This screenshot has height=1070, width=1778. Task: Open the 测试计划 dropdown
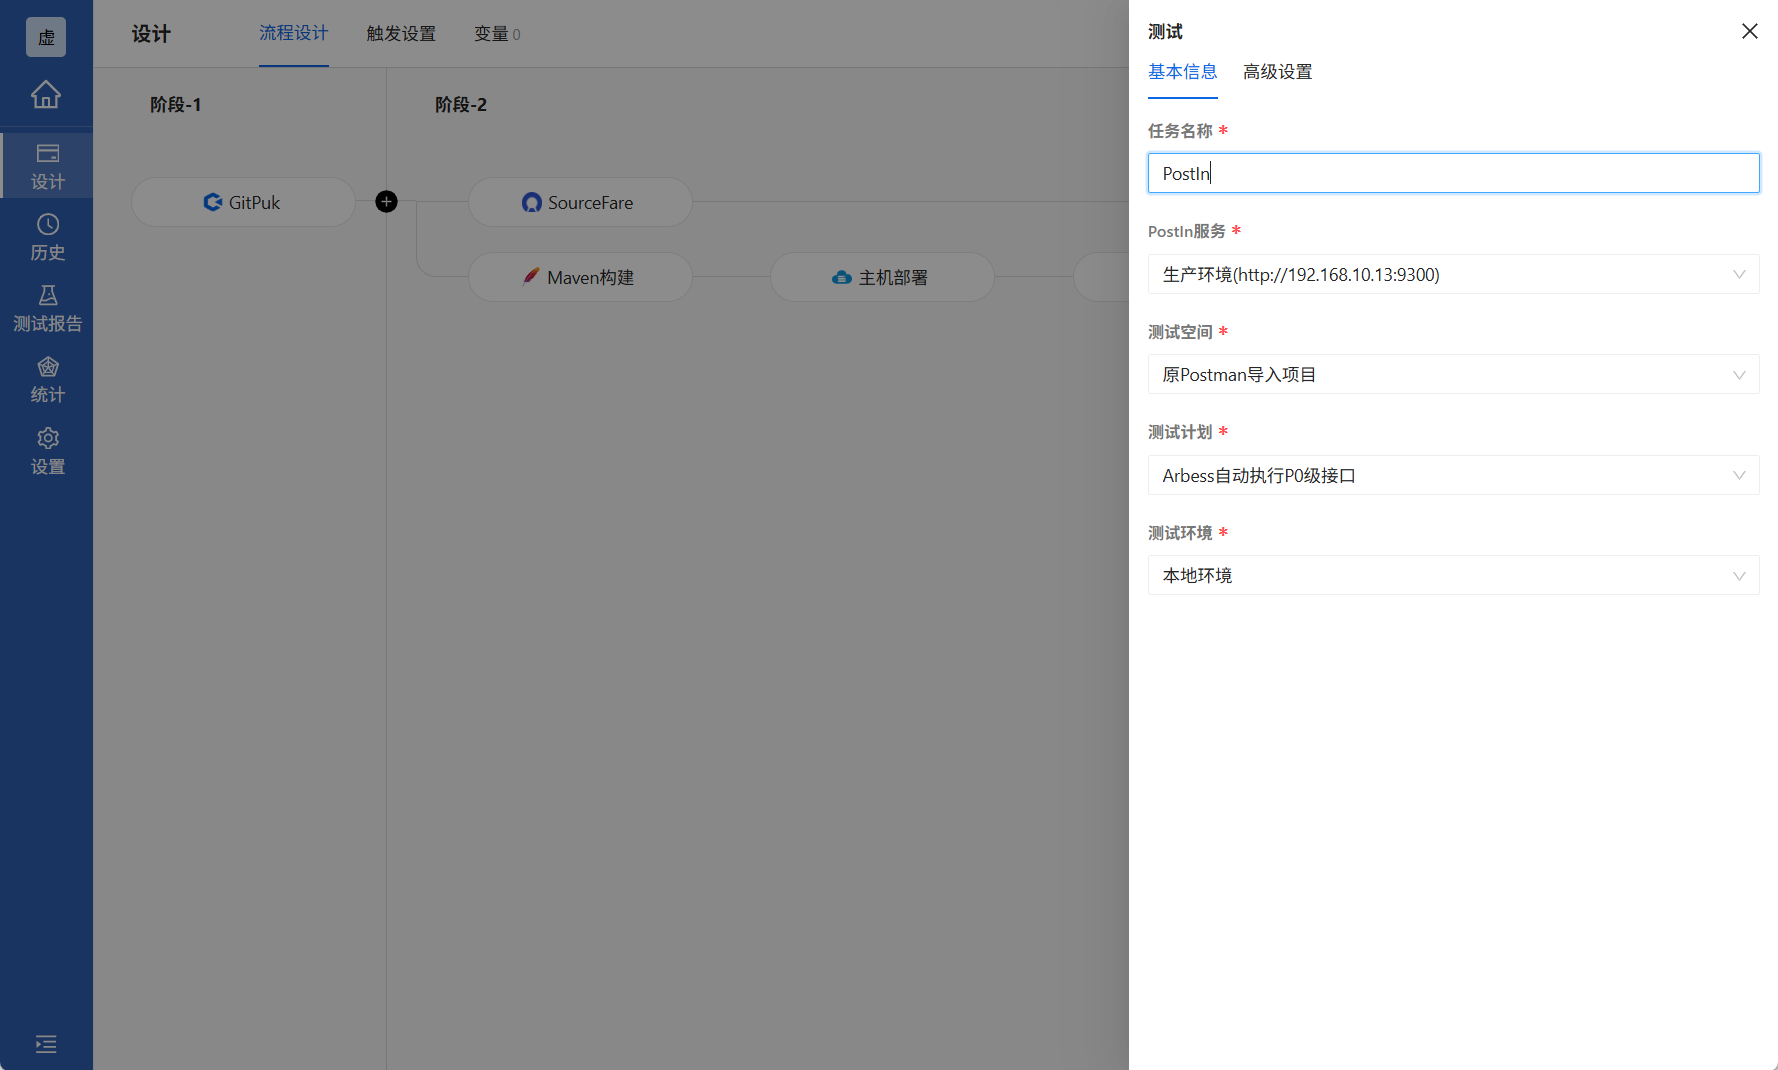(1454, 475)
